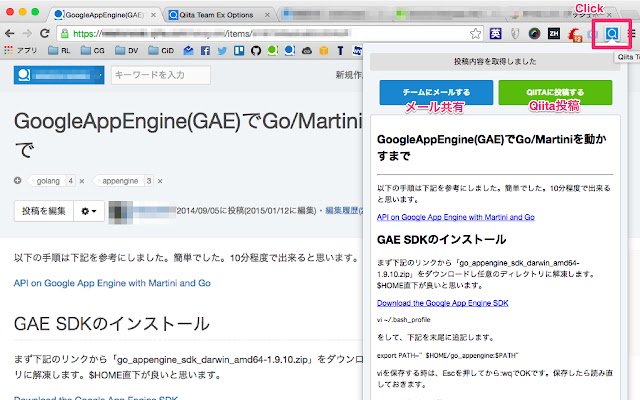Open the green Qiita bookmark icon

(273, 51)
